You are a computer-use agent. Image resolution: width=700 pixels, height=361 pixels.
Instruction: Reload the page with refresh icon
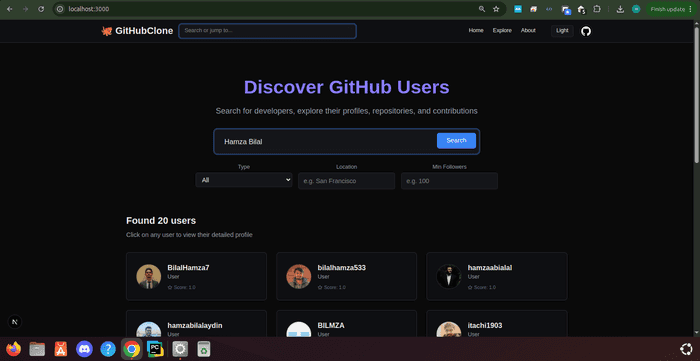pyautogui.click(x=41, y=9)
